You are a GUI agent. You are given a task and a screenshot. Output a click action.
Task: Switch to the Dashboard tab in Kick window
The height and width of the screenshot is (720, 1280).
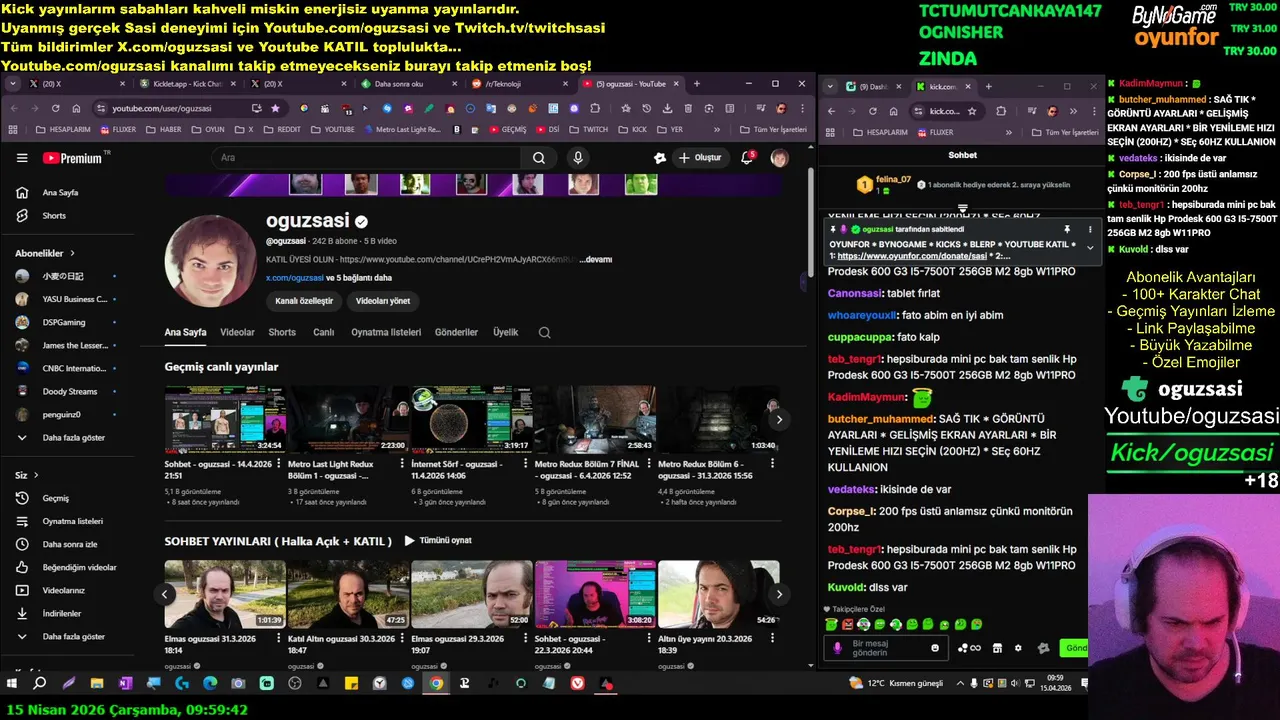pos(873,86)
